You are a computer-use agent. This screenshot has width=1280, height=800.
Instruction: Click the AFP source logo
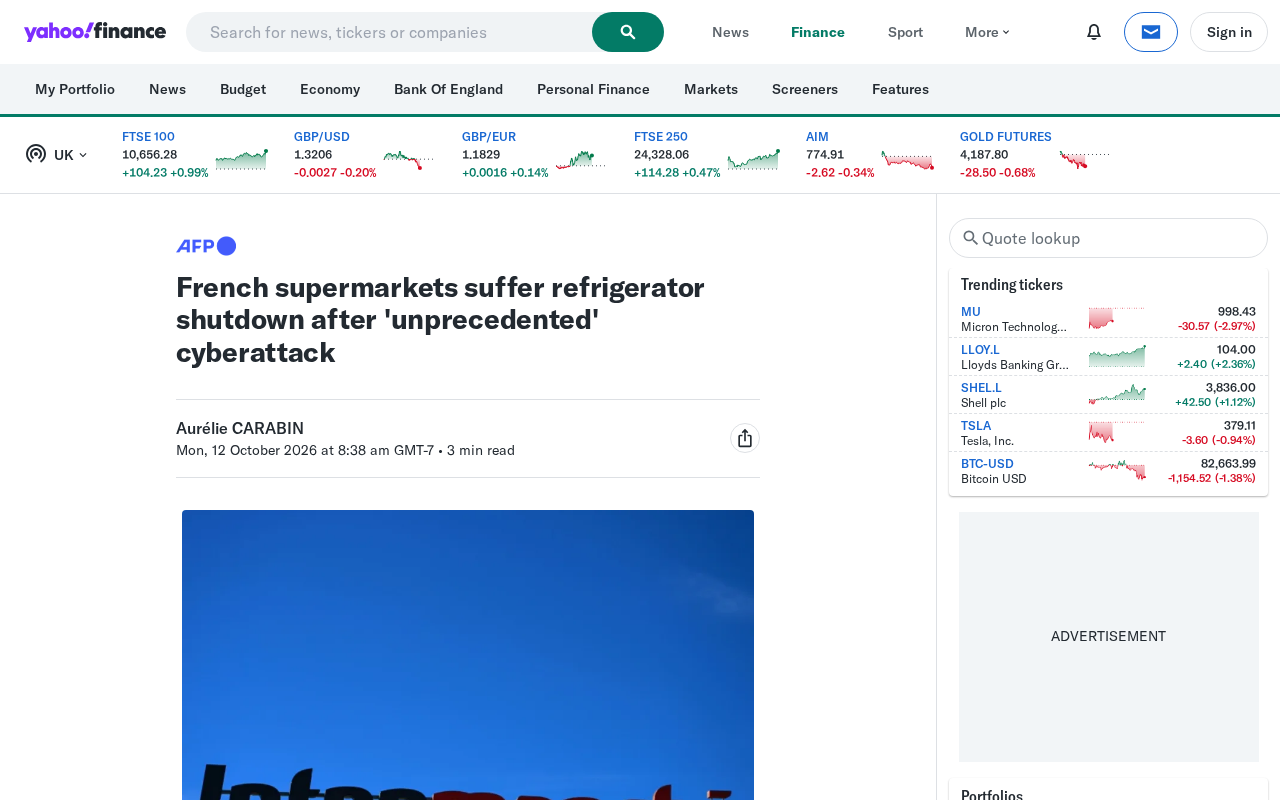[x=206, y=246]
